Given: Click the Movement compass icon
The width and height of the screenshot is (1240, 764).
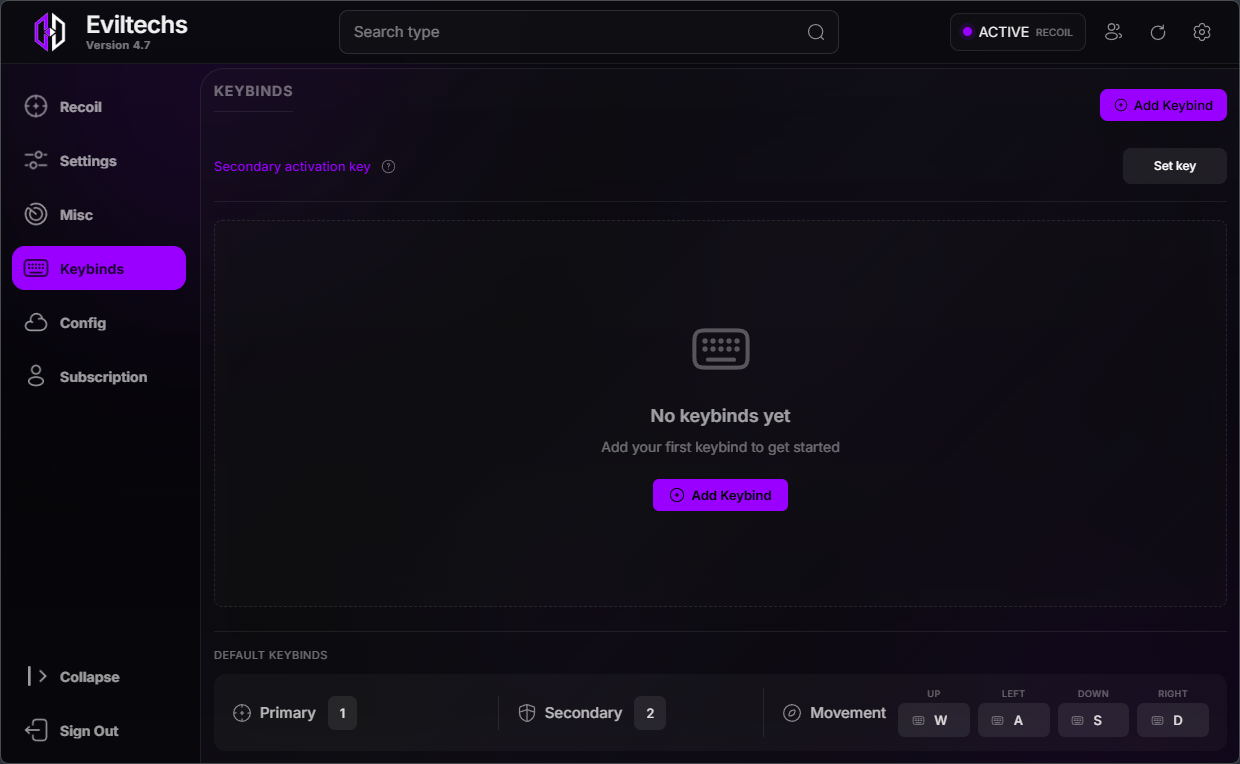Looking at the screenshot, I should point(792,713).
